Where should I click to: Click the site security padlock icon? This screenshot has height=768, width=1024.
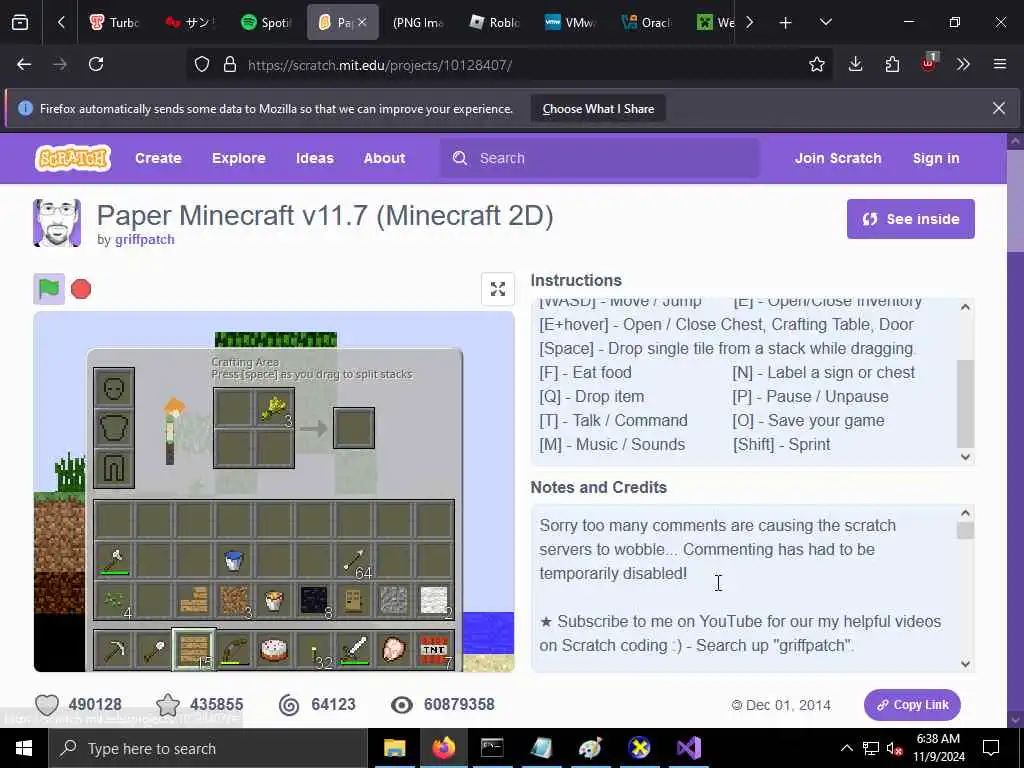[229, 65]
